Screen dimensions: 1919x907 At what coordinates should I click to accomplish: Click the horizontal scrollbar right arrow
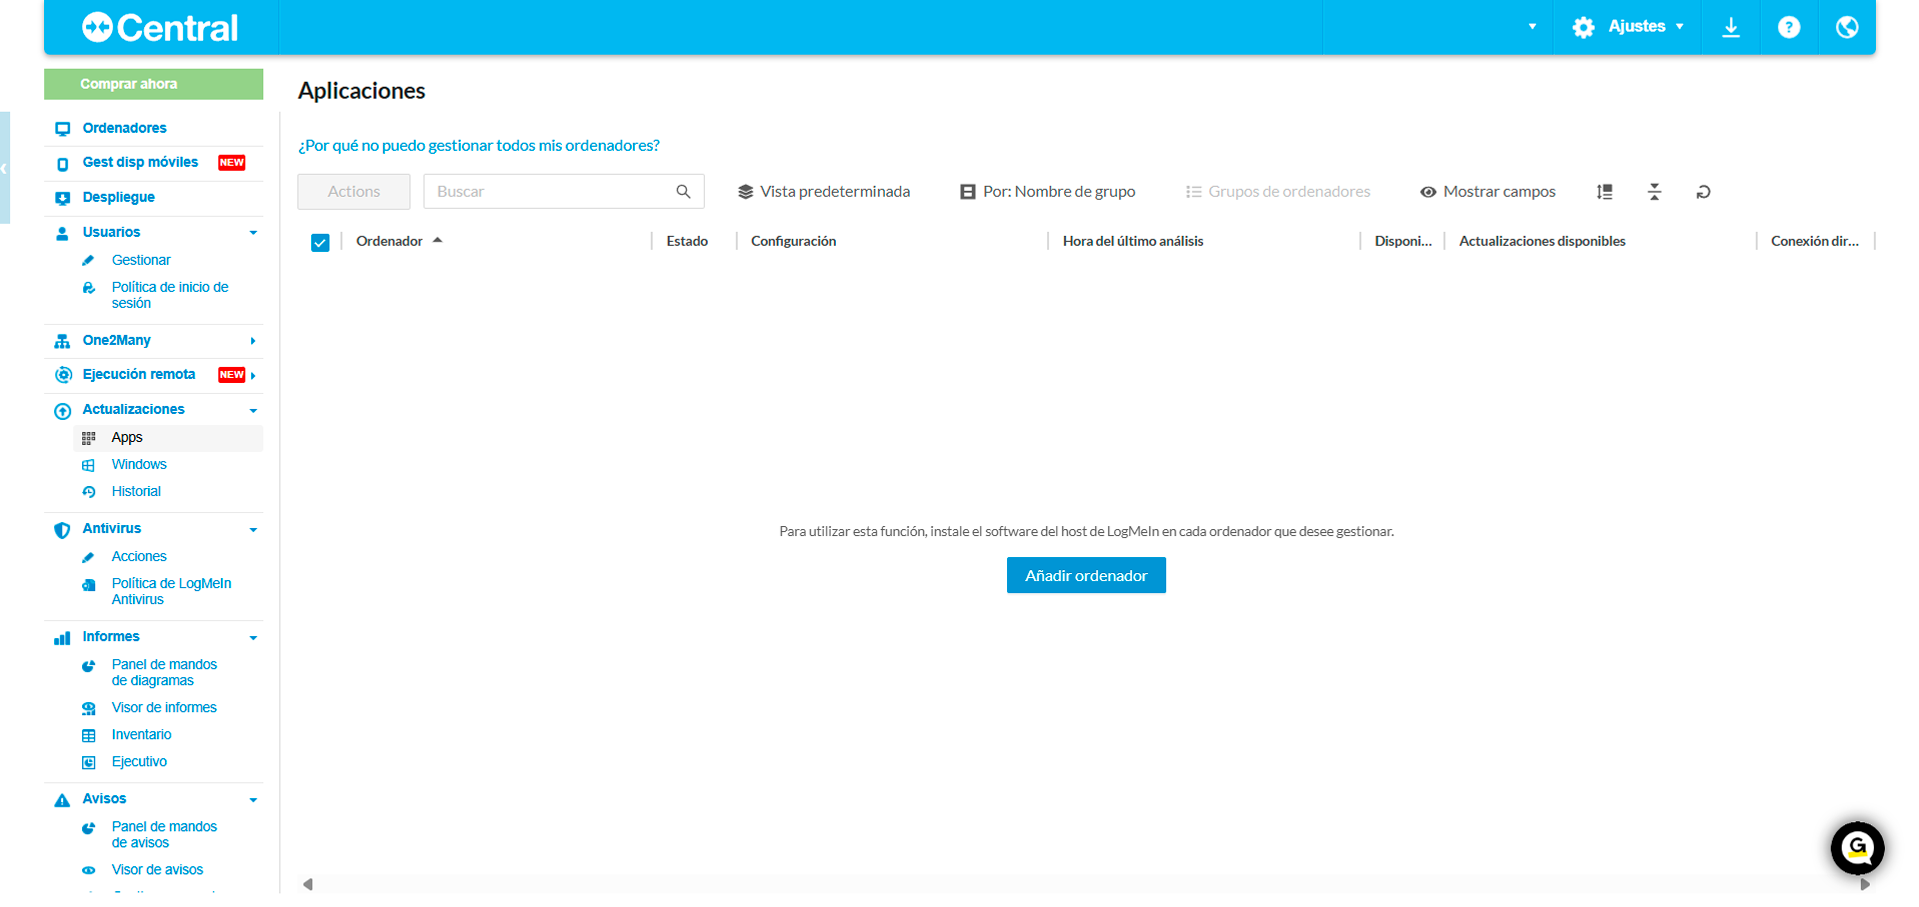[x=1864, y=884]
